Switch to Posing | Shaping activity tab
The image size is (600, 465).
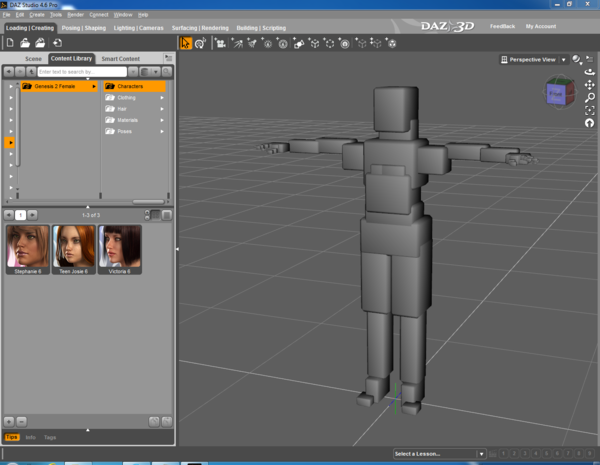pyautogui.click(x=84, y=28)
